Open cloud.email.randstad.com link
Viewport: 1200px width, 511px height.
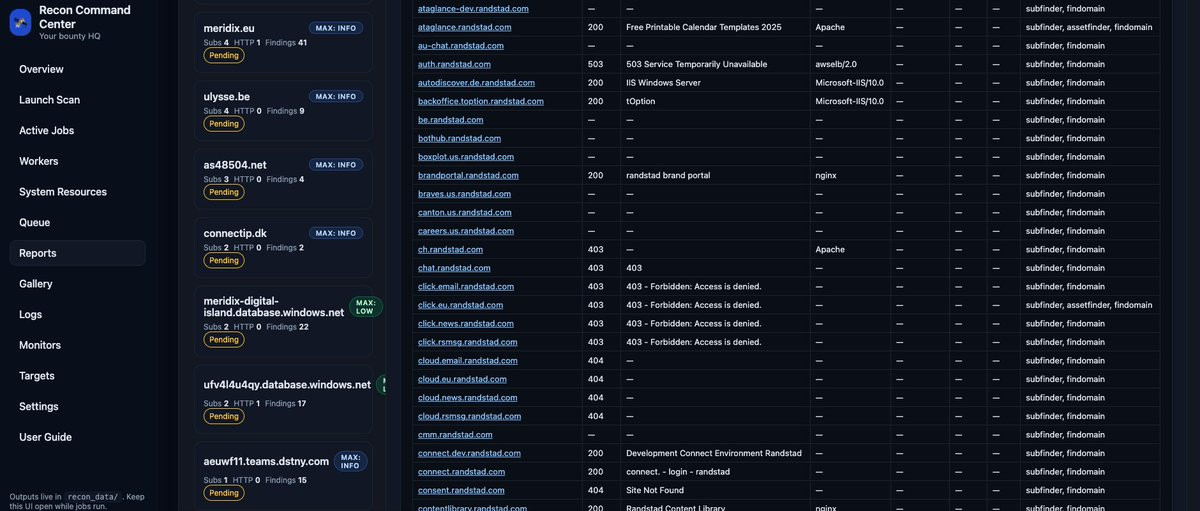point(468,360)
